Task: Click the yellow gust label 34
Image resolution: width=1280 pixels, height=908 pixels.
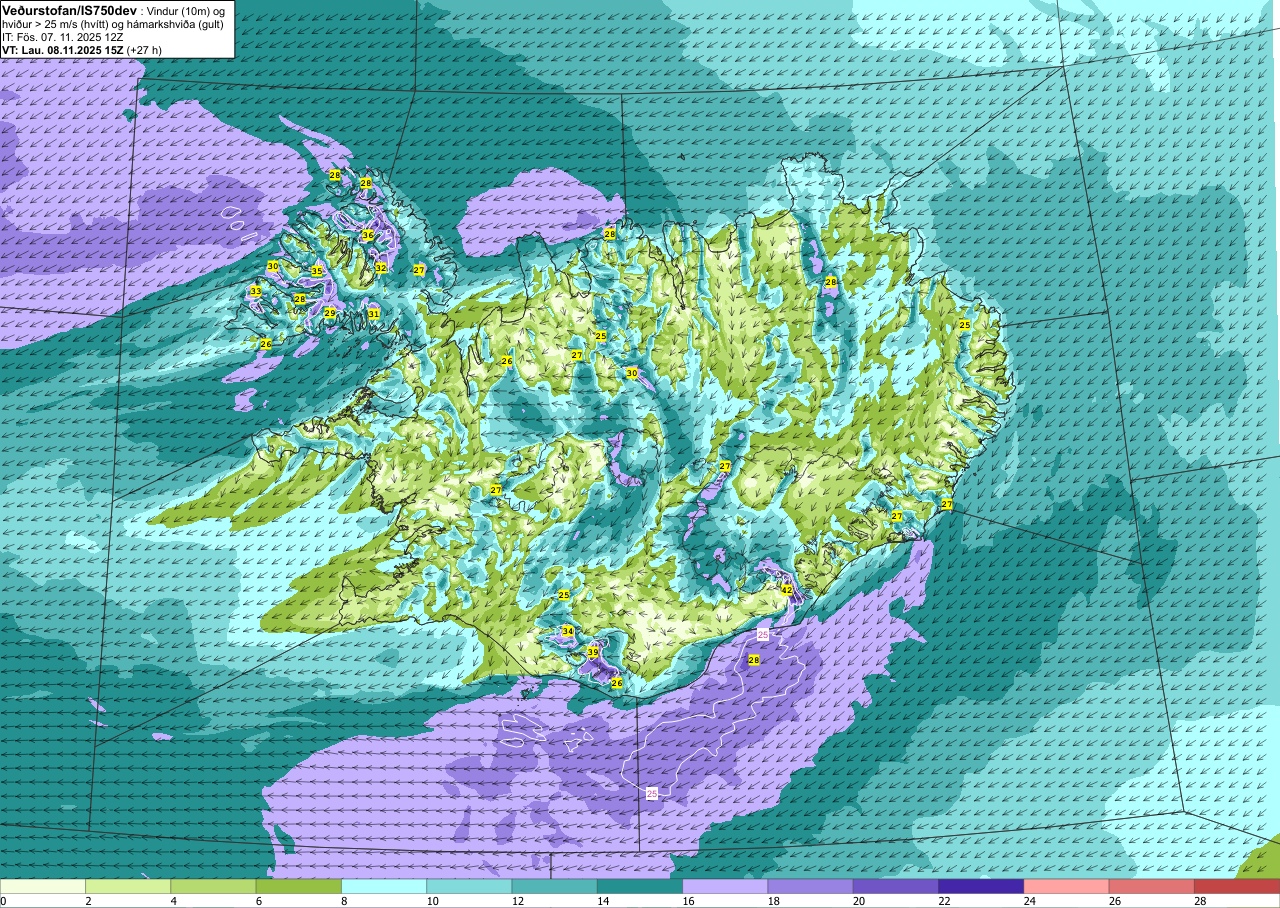Action: tap(568, 631)
